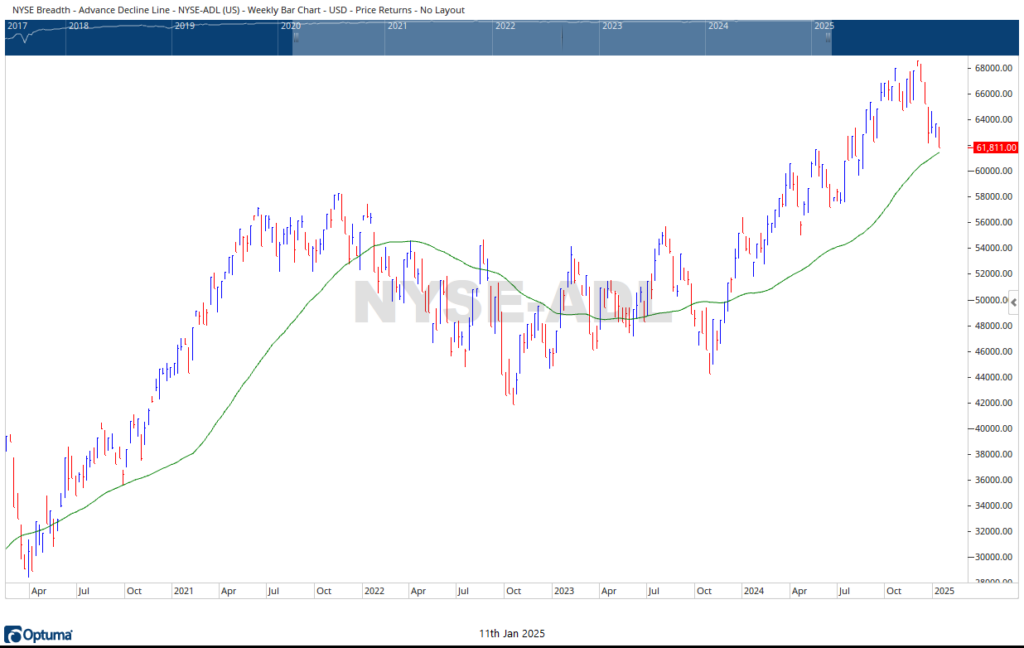Click the 2023 label on the date axis
Screen dimensions: 1024x648
coord(564,591)
